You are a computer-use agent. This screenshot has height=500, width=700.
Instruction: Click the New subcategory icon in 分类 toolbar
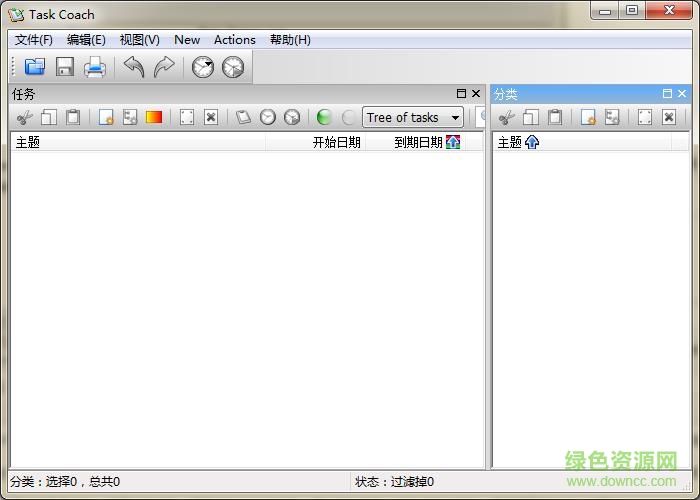612,117
